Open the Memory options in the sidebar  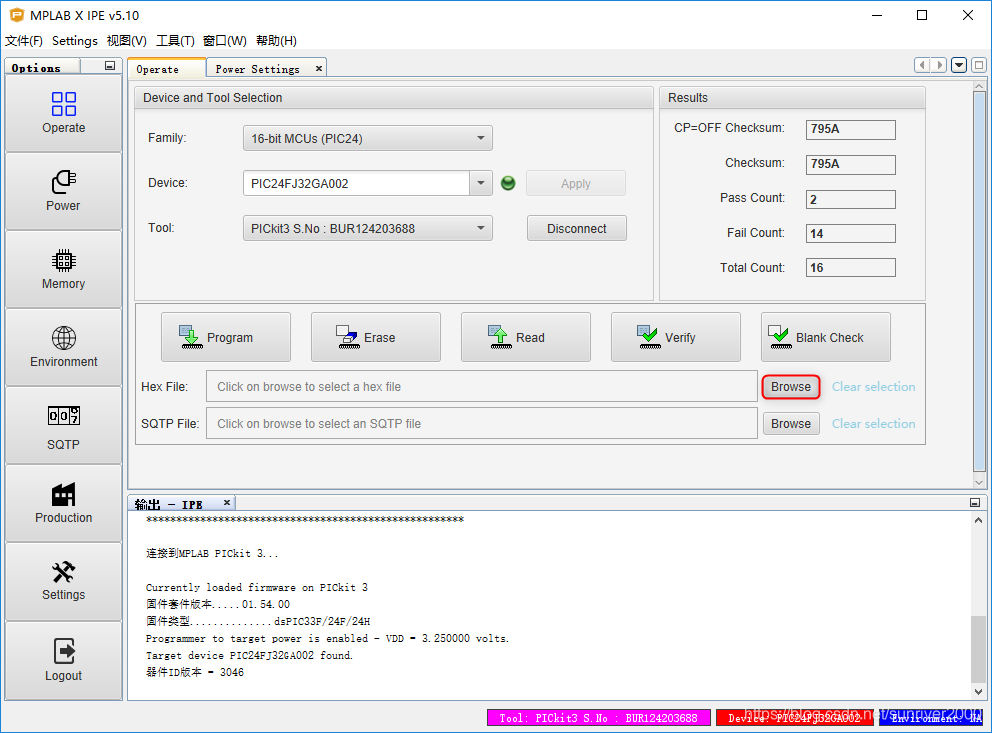pos(63,269)
